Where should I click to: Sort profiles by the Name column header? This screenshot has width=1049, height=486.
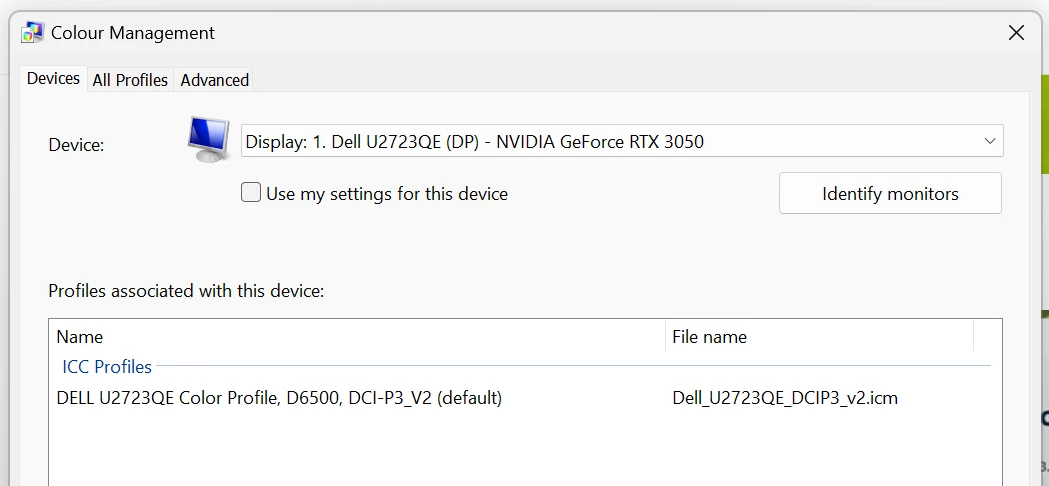point(80,337)
